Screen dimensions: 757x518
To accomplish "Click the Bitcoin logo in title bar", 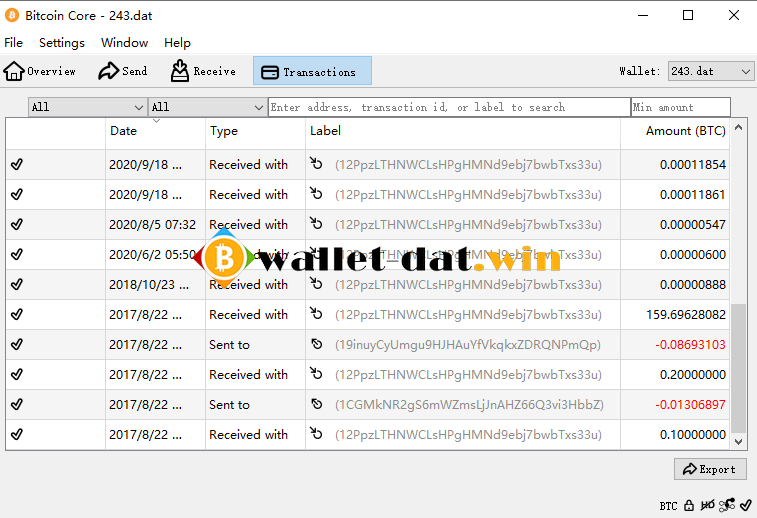I will [12, 15].
